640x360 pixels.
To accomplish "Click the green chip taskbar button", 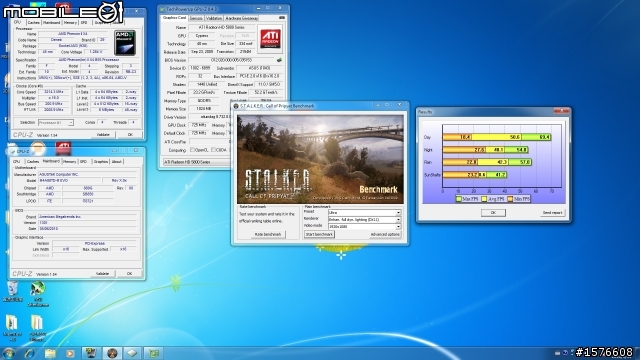I will (x=153, y=353).
